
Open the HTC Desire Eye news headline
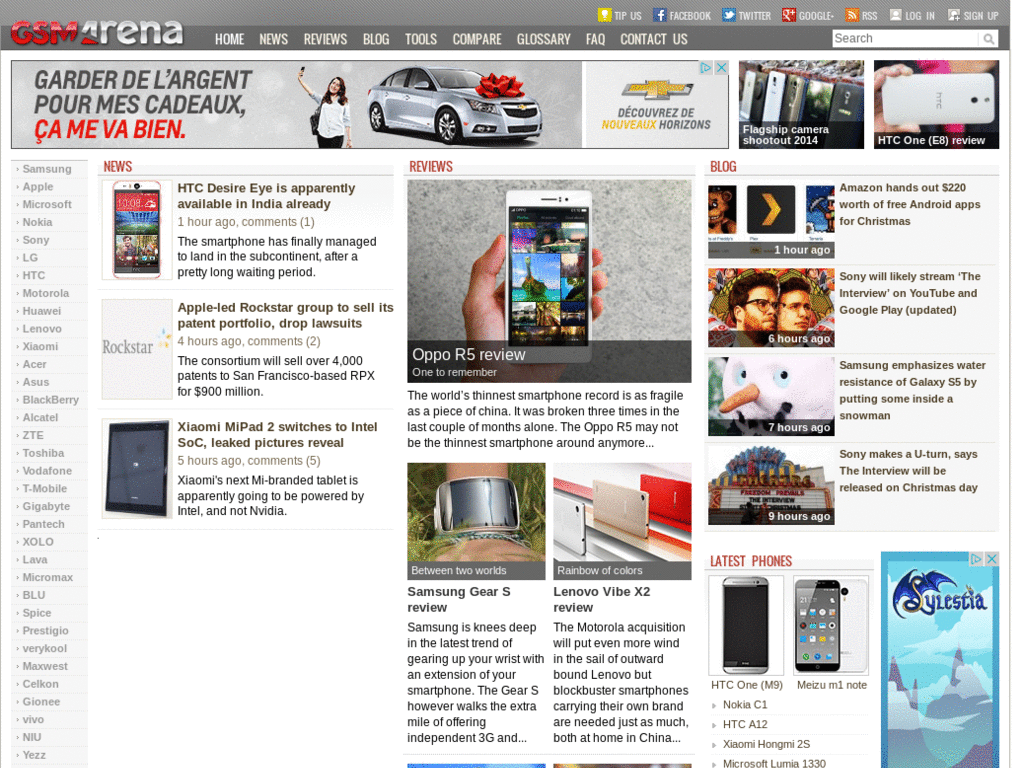click(266, 196)
